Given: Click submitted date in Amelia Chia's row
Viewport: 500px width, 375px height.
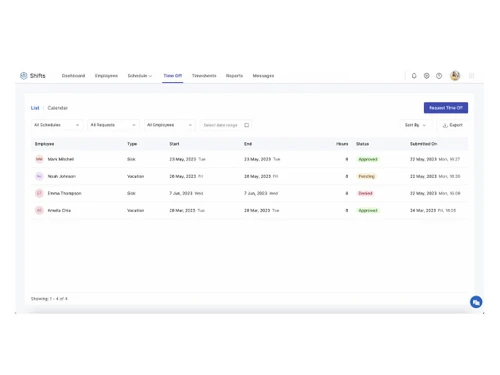Looking at the screenshot, I should click(x=433, y=210).
